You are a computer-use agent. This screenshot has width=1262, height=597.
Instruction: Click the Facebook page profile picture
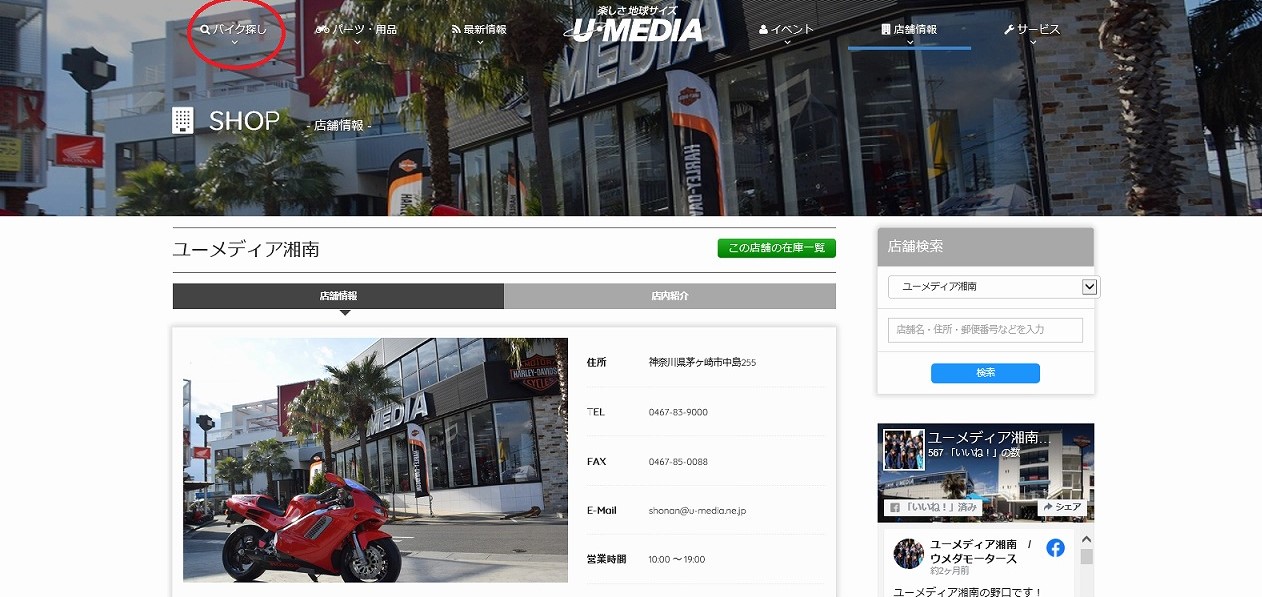click(x=903, y=450)
